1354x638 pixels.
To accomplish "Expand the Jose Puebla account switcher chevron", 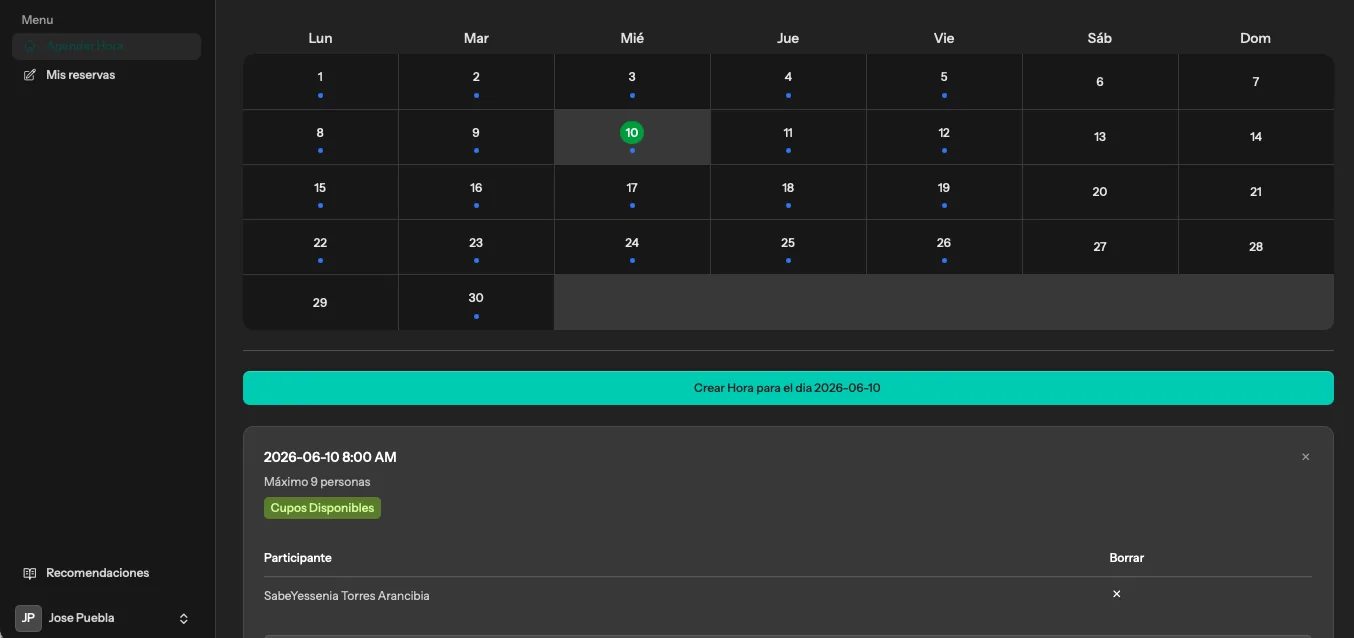I will (x=184, y=619).
